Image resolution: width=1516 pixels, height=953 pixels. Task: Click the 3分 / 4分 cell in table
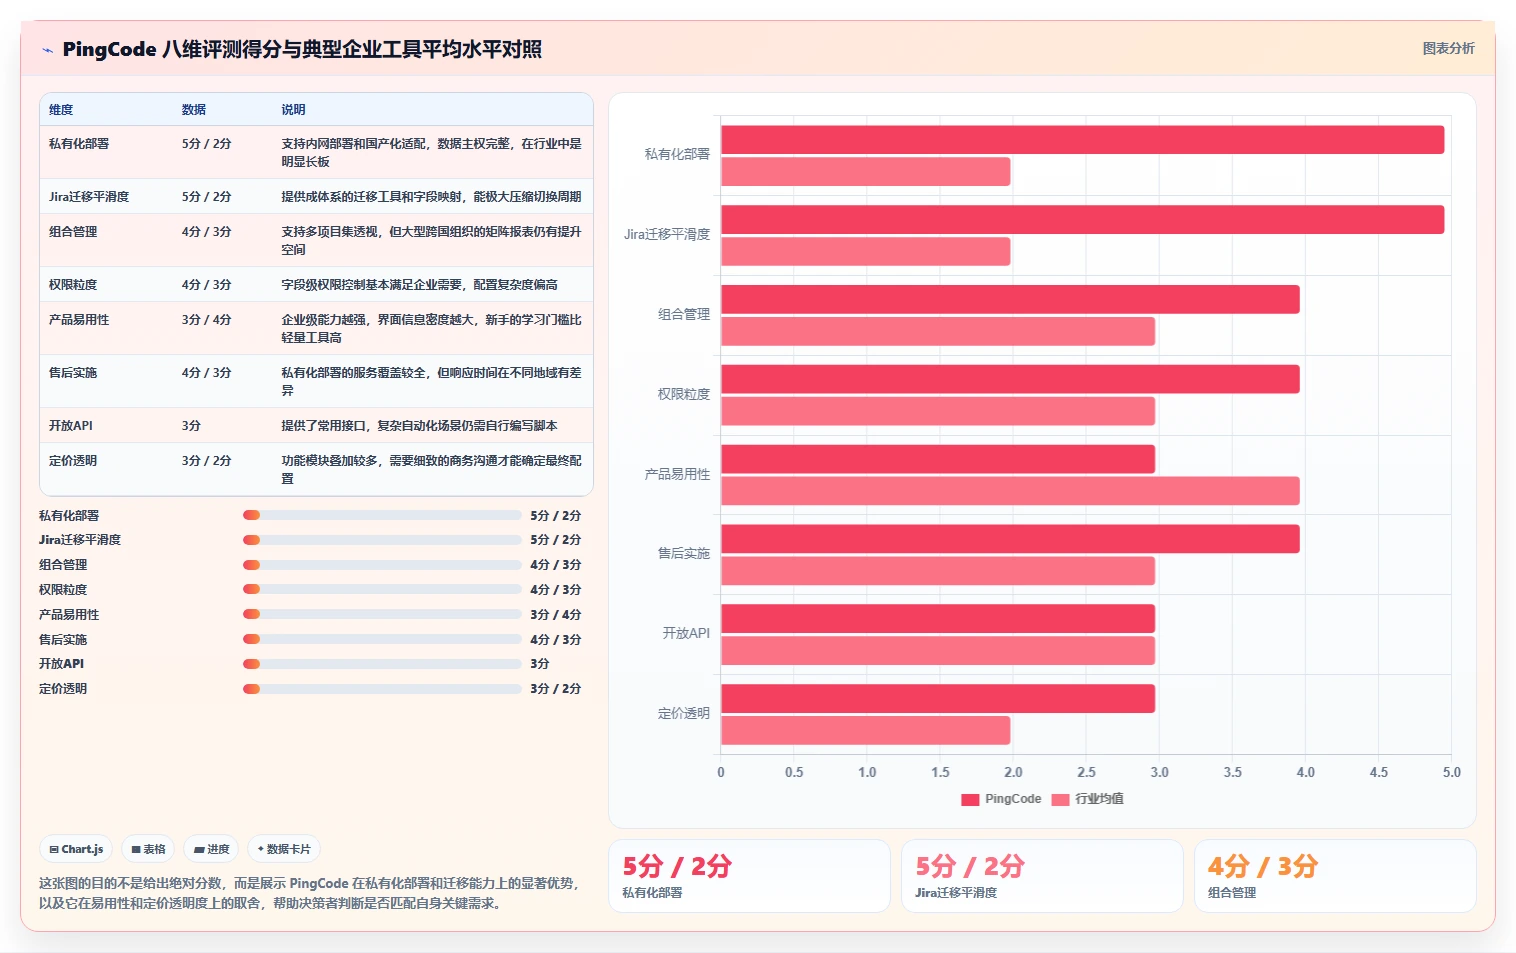click(x=207, y=320)
